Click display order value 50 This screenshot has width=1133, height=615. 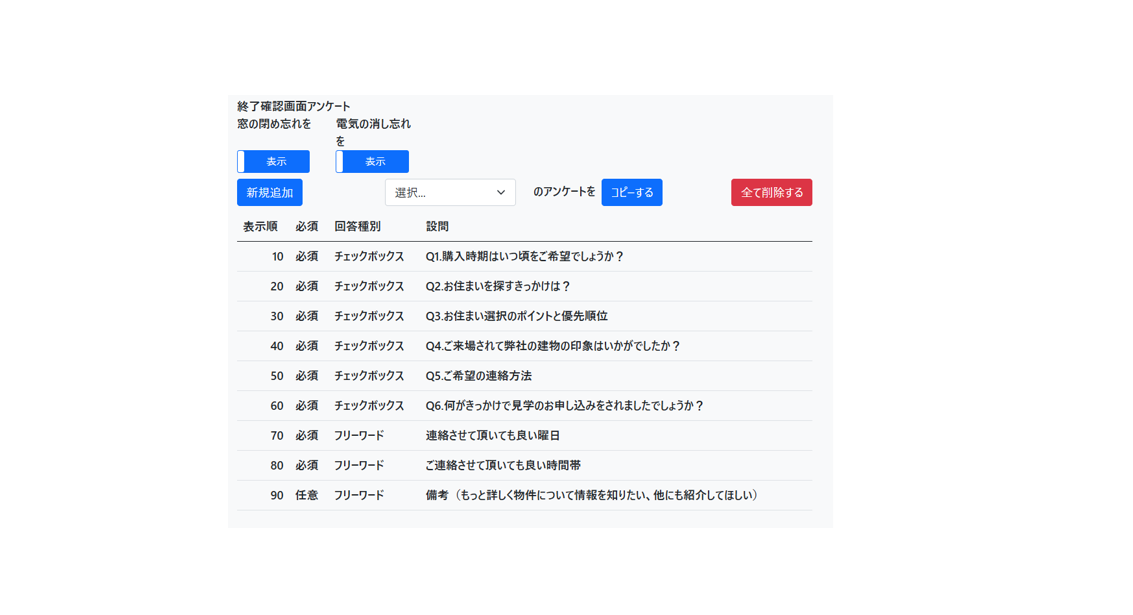(x=277, y=376)
